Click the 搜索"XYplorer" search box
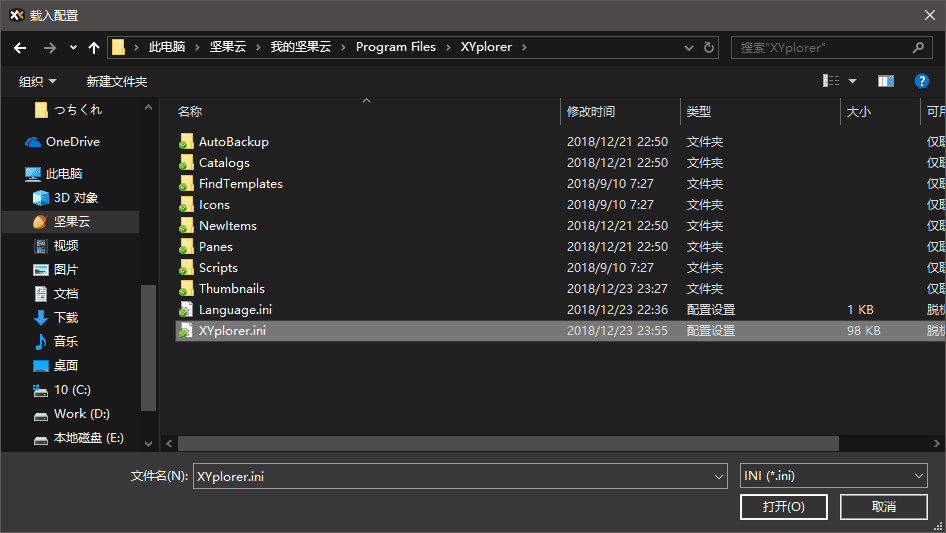946x533 pixels. click(822, 47)
